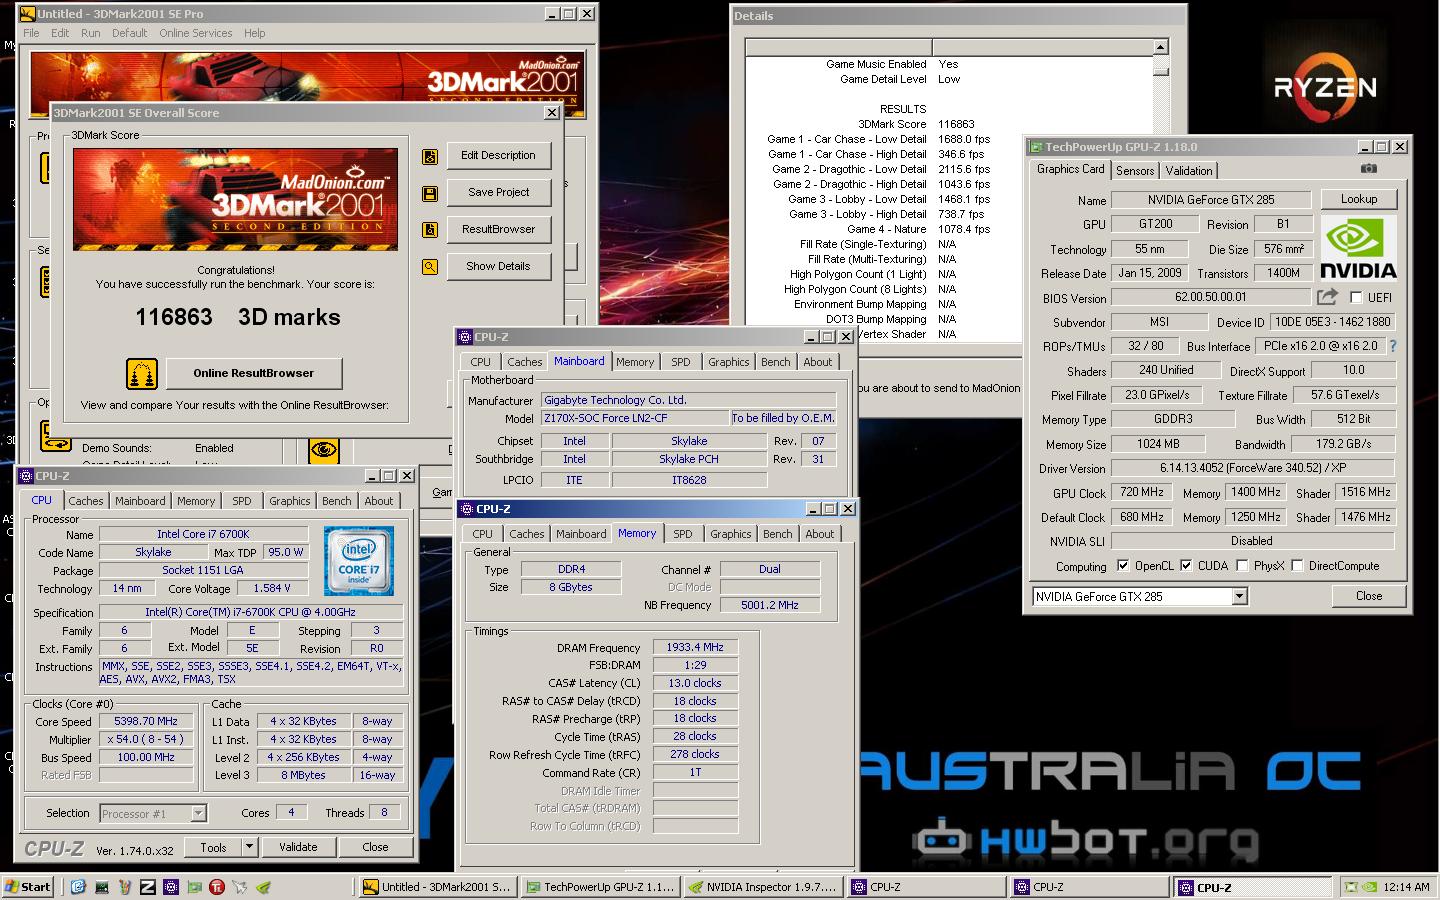Click the Validate button in CPU-Z

coord(298,847)
